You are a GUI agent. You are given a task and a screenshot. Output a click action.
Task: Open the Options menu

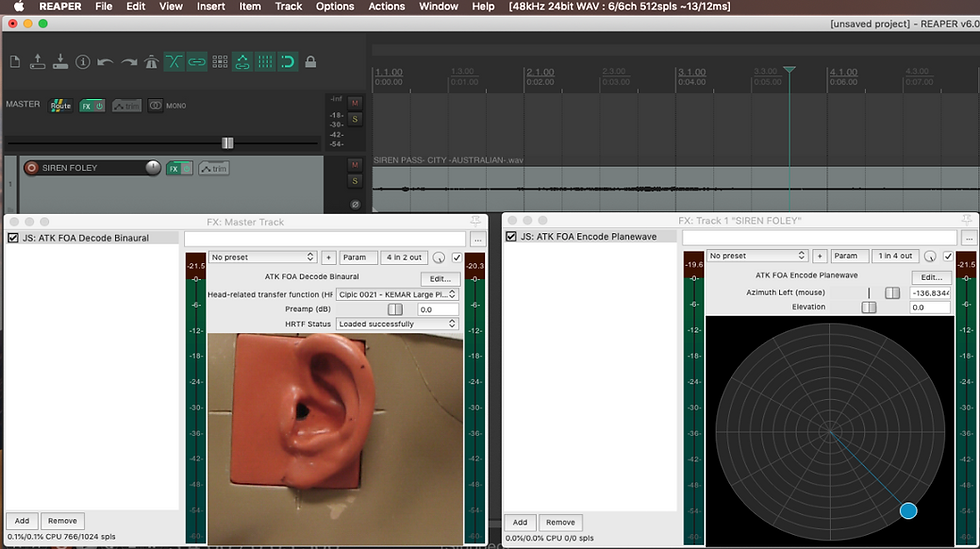point(335,6)
